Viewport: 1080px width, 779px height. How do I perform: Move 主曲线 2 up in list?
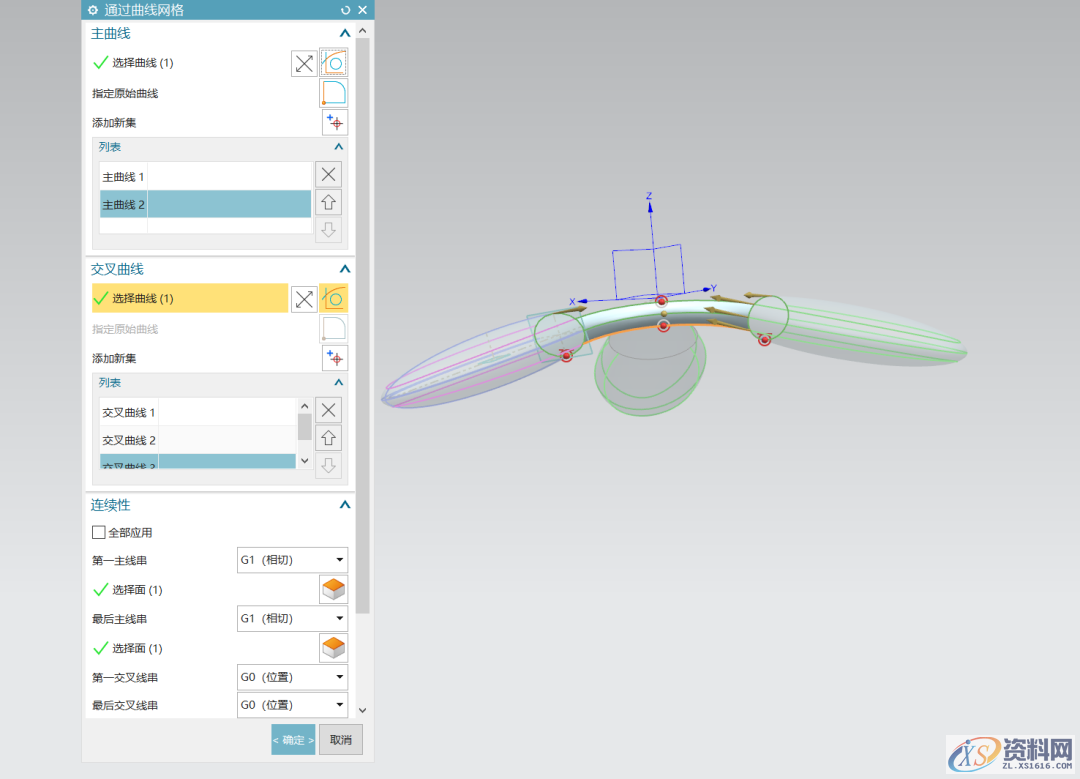[328, 202]
